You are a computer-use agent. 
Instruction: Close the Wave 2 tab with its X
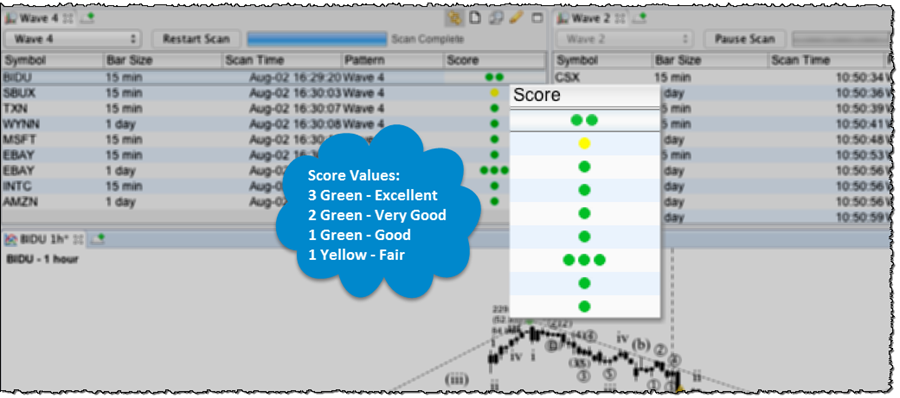coord(620,18)
